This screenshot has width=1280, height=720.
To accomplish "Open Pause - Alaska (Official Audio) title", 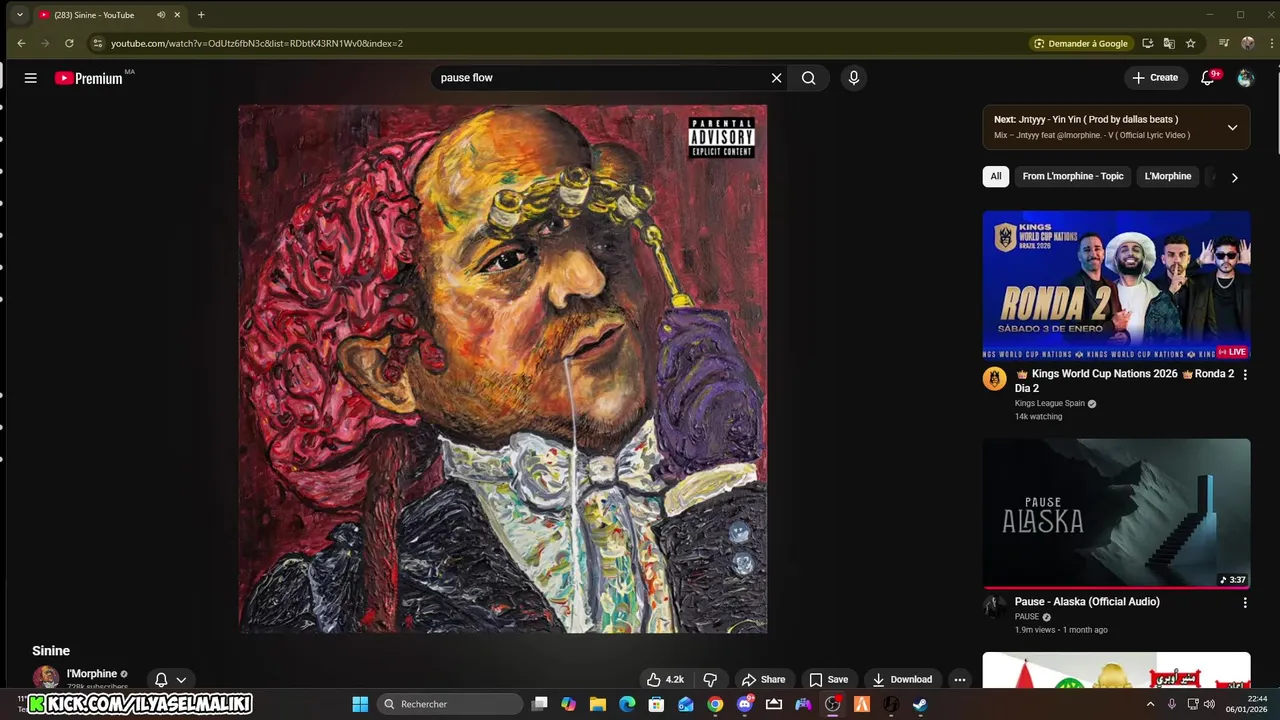I will [x=1087, y=602].
